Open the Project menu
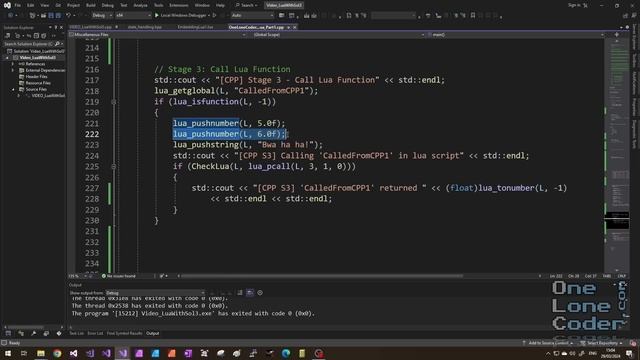Viewport: 640px width, 360px height. [73, 5]
